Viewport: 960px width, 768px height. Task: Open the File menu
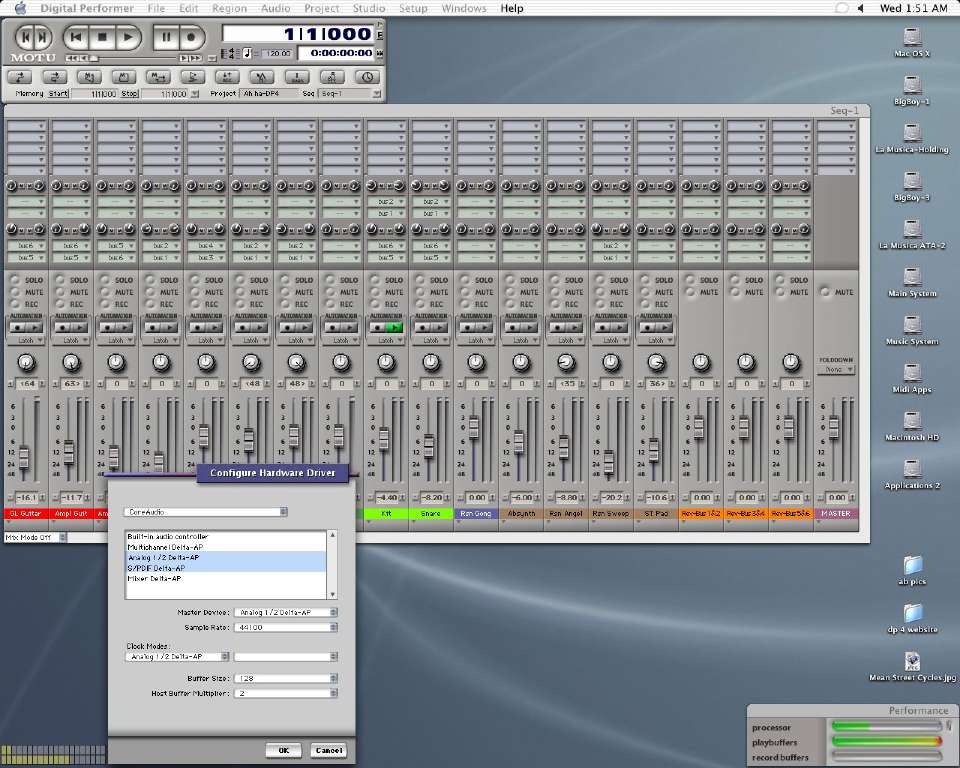(157, 8)
